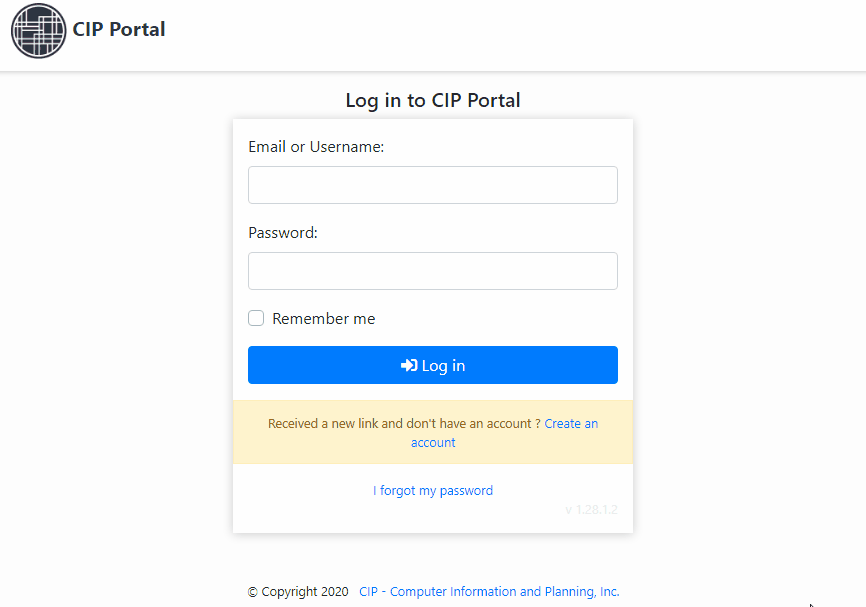Click the Received a new link notice text
Viewport: 866px width, 607px height.
coord(404,424)
